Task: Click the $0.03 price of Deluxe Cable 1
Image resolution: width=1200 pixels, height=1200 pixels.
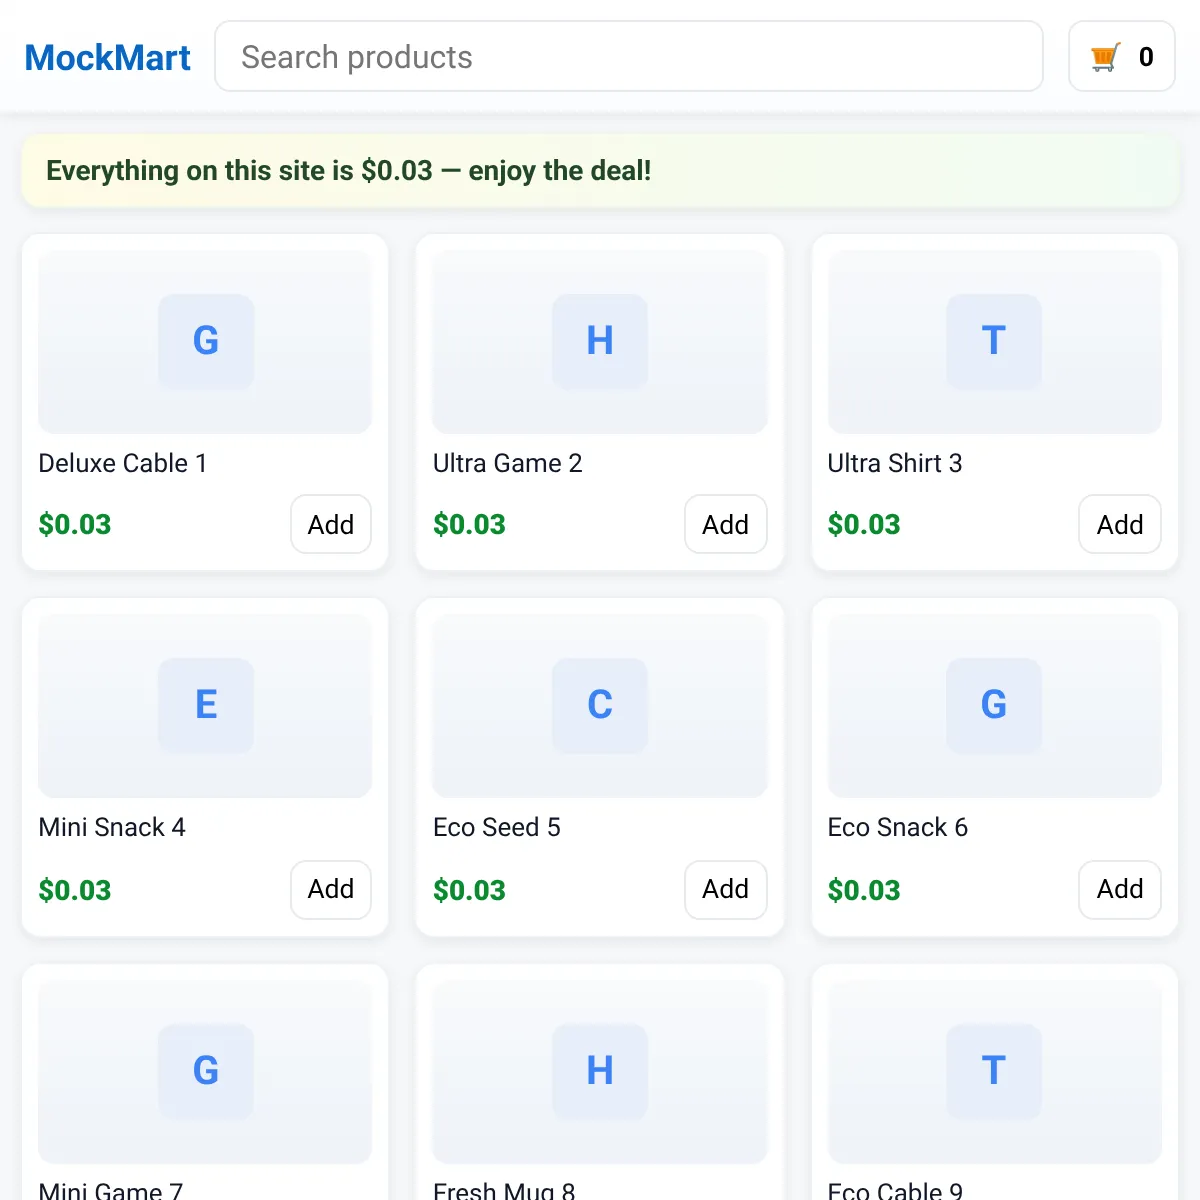Action: click(x=75, y=524)
